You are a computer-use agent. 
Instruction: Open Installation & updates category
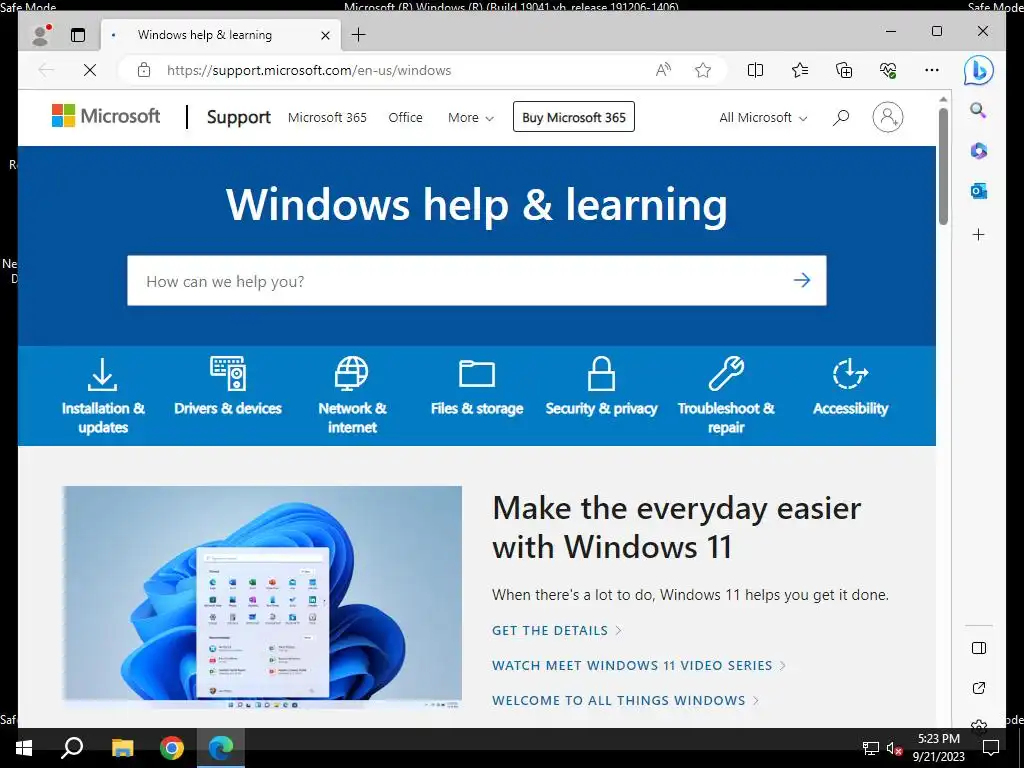tap(103, 396)
